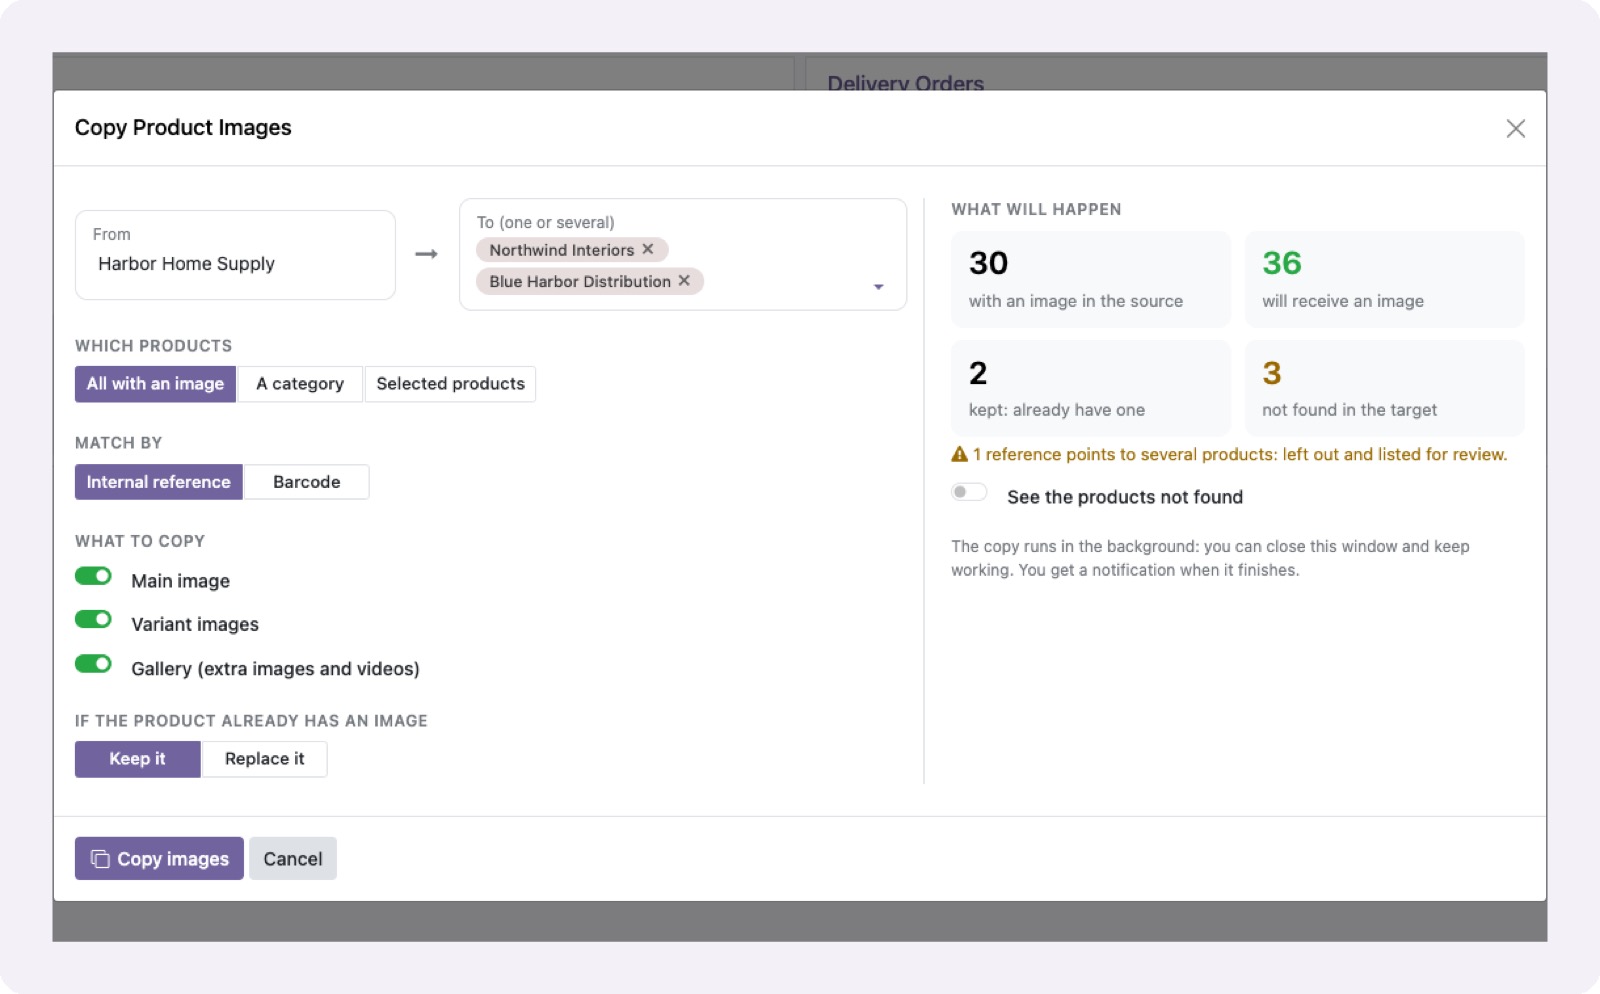Remove the Blue Harbor Distribution tag

point(684,281)
